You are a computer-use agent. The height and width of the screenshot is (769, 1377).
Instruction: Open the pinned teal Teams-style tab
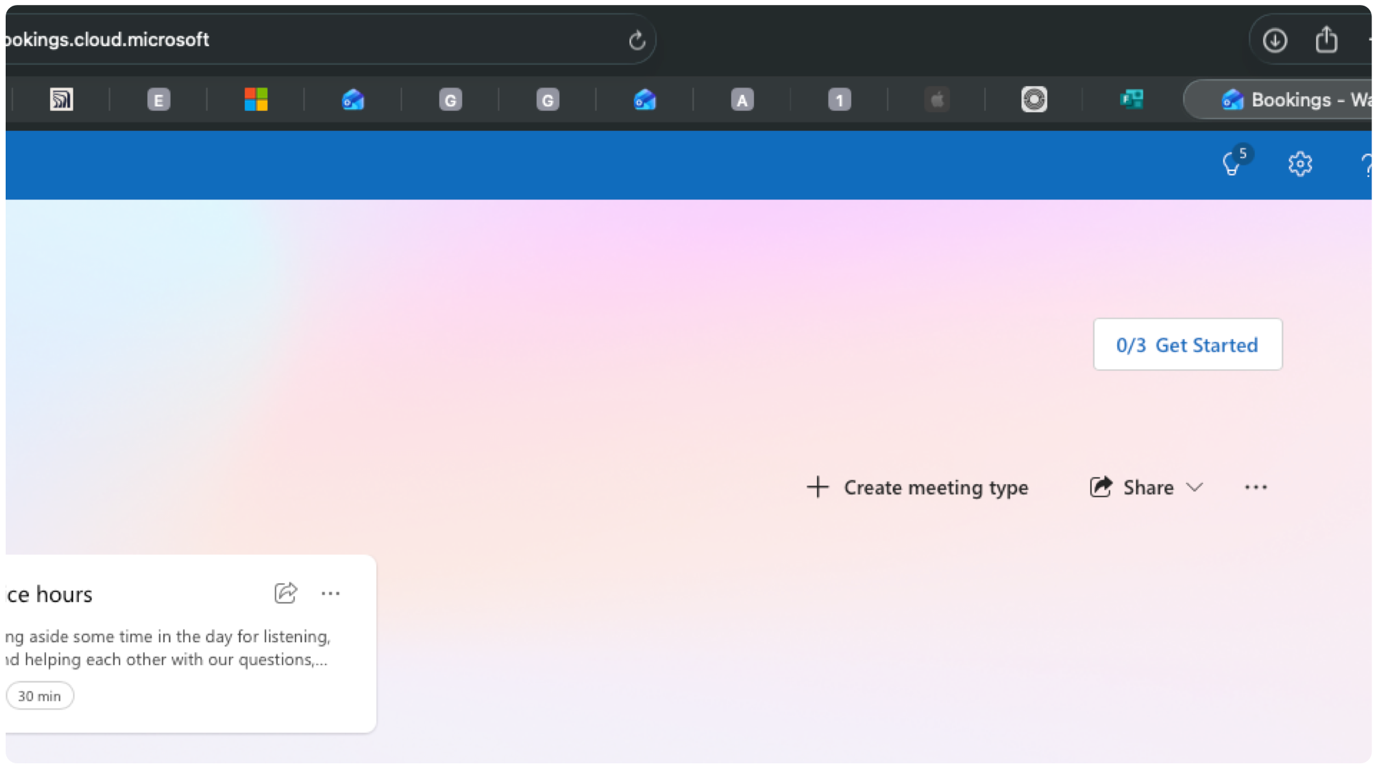(x=1131, y=99)
